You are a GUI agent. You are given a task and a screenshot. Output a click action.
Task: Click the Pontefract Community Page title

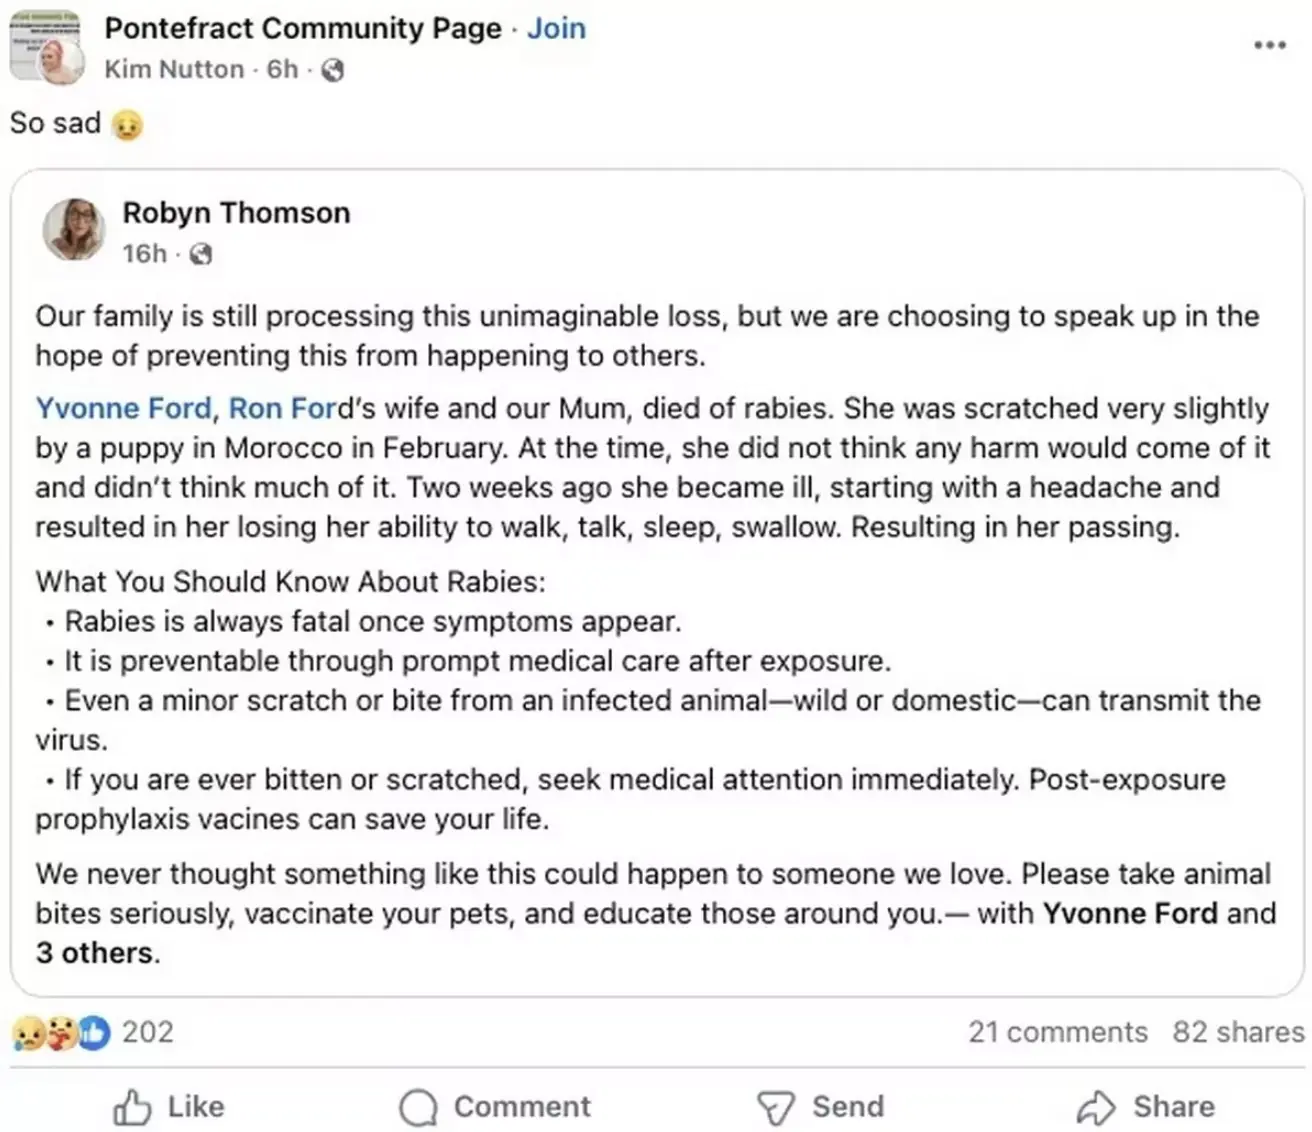click(302, 28)
